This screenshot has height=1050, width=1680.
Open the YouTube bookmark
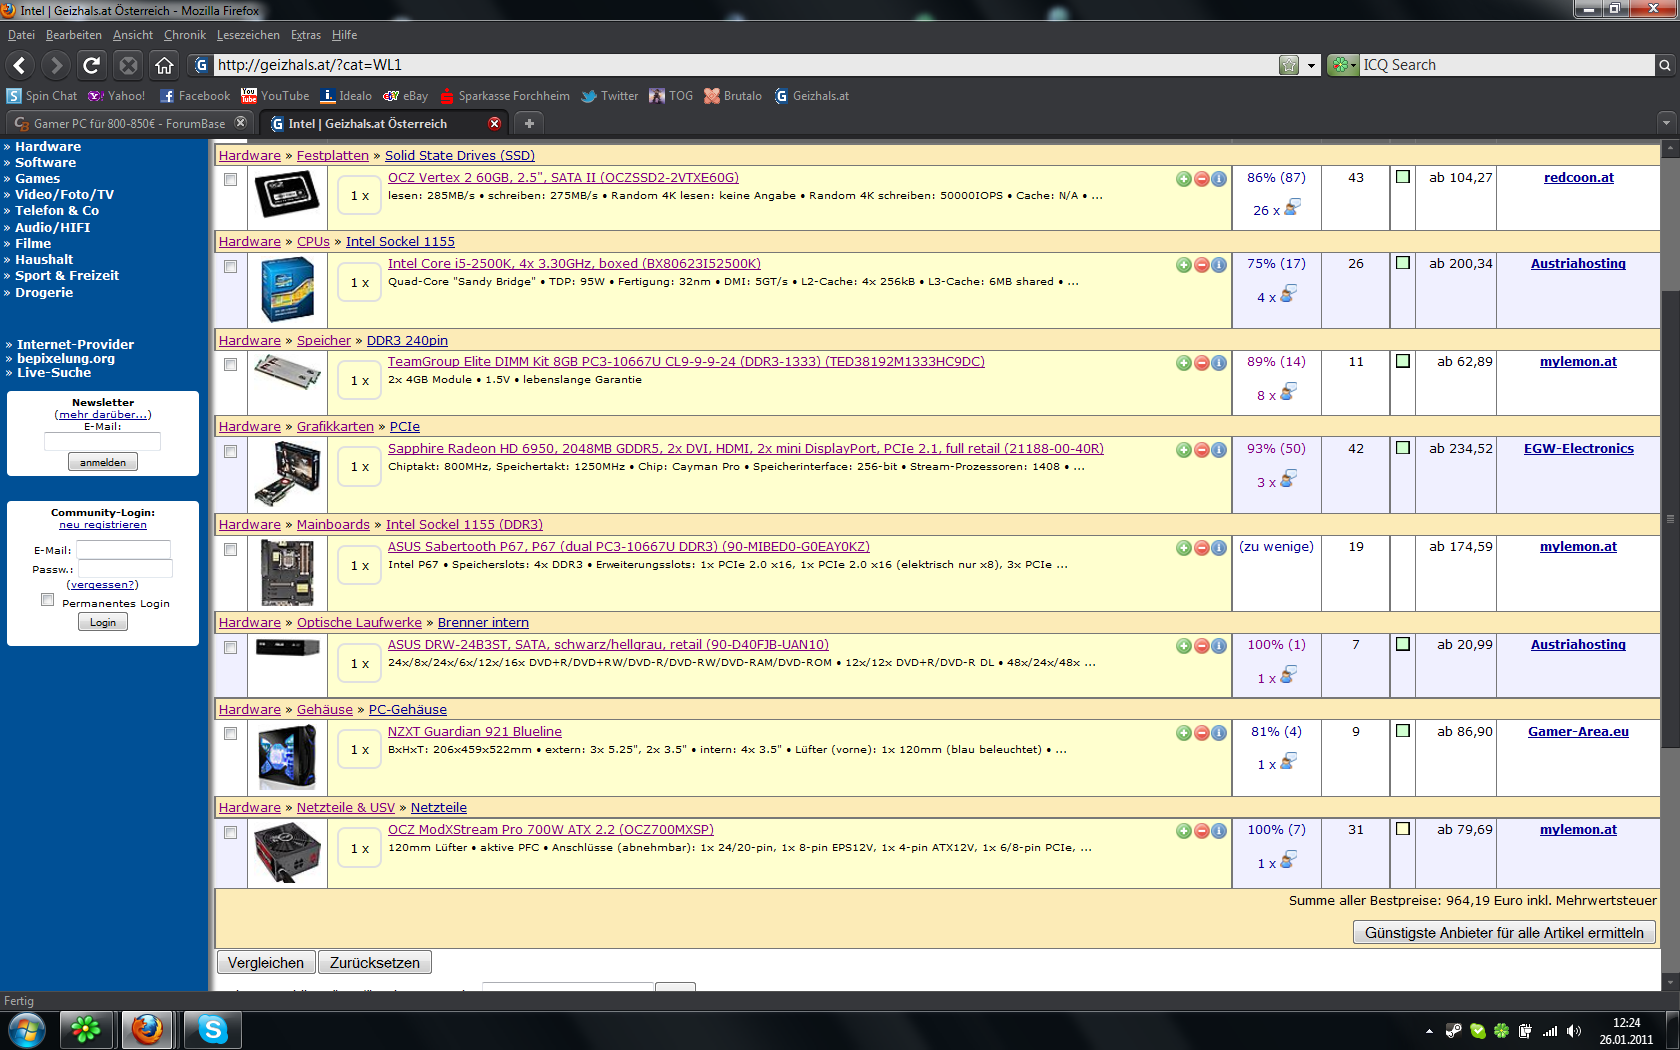click(276, 96)
